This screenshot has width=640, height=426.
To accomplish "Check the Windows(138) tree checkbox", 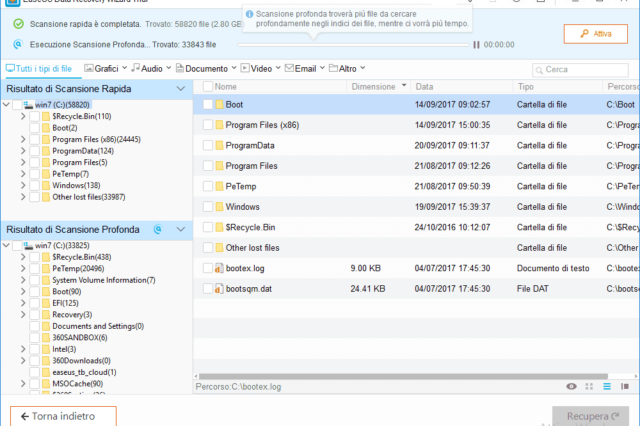I will pos(35,186).
